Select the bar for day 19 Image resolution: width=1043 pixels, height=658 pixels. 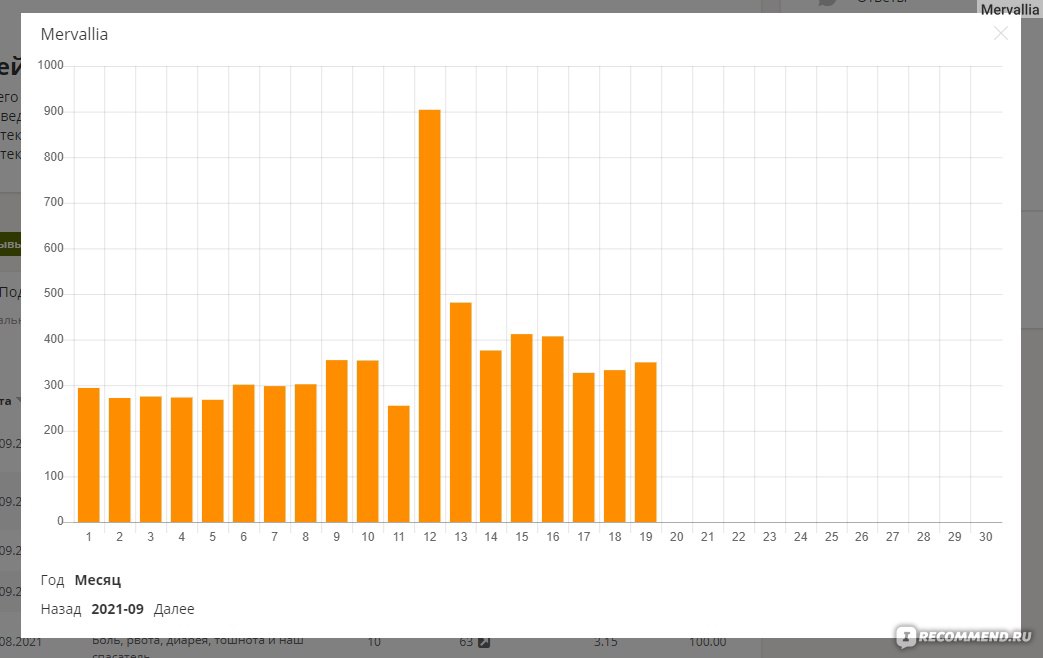point(645,442)
